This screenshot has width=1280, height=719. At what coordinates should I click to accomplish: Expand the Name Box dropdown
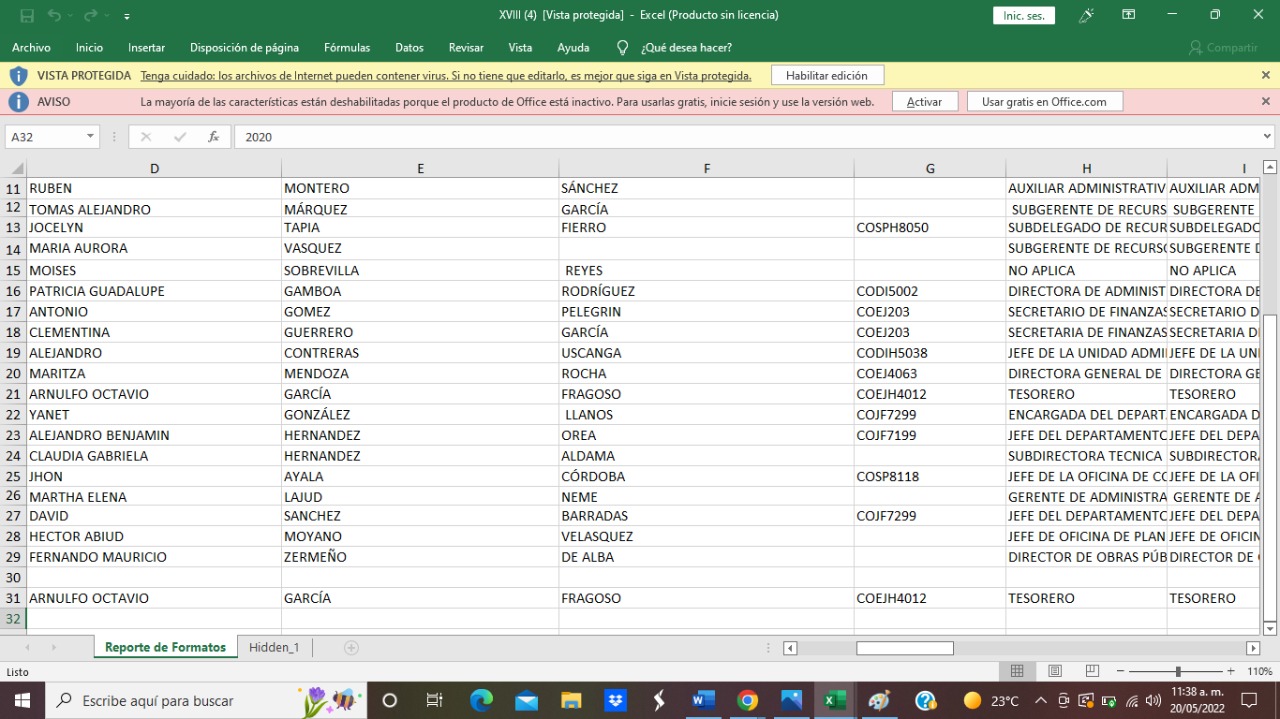click(x=91, y=137)
